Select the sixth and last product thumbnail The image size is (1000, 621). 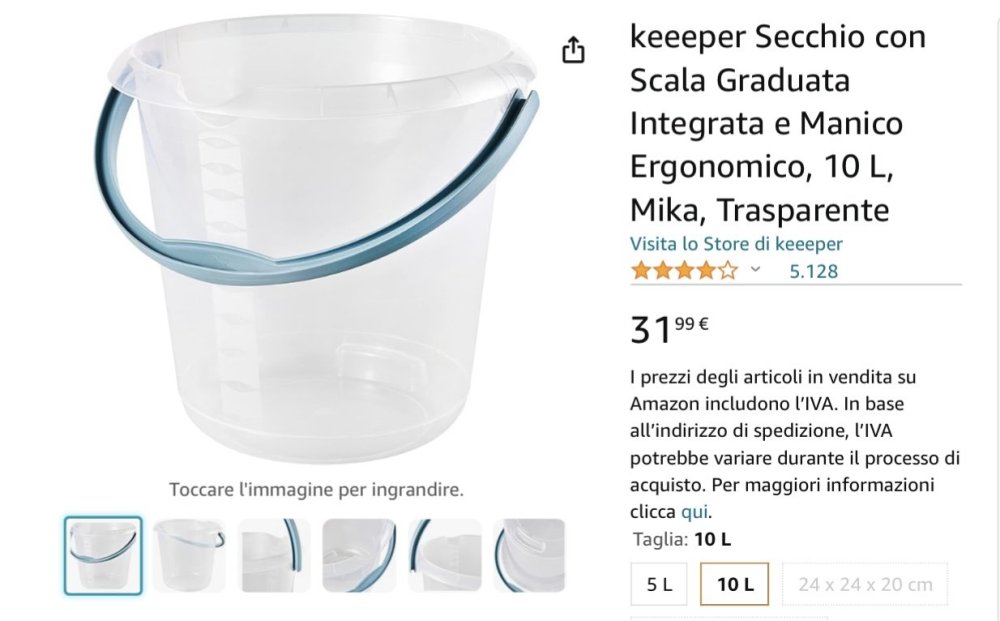tap(530, 555)
